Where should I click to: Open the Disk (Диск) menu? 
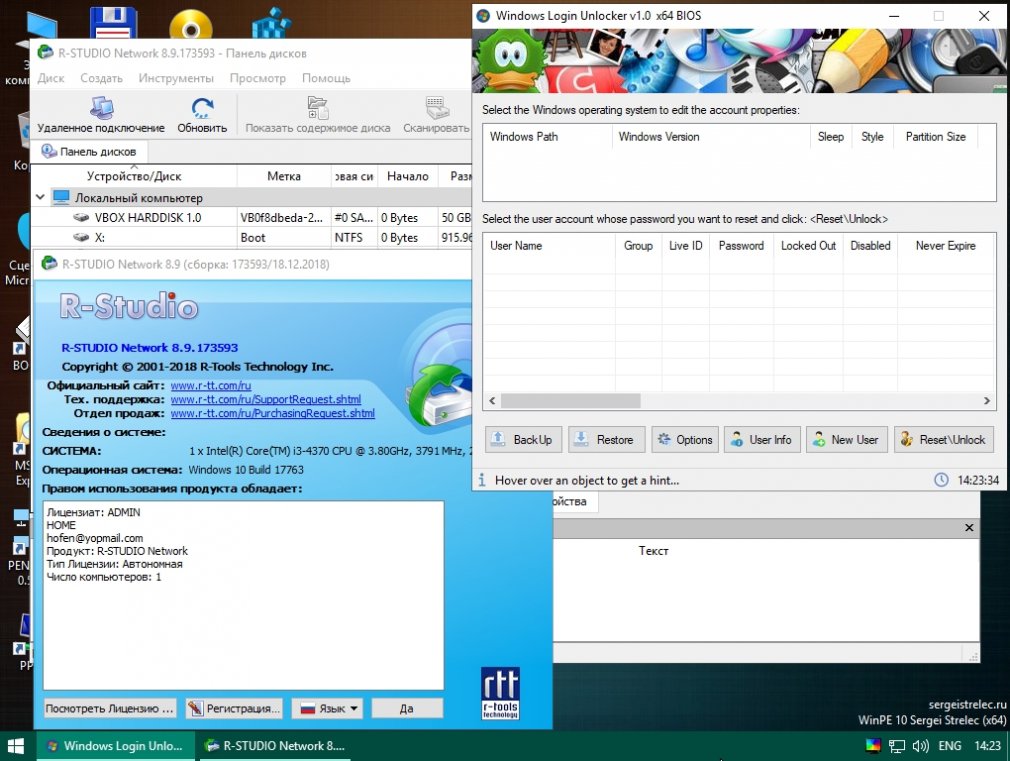pyautogui.click(x=51, y=78)
